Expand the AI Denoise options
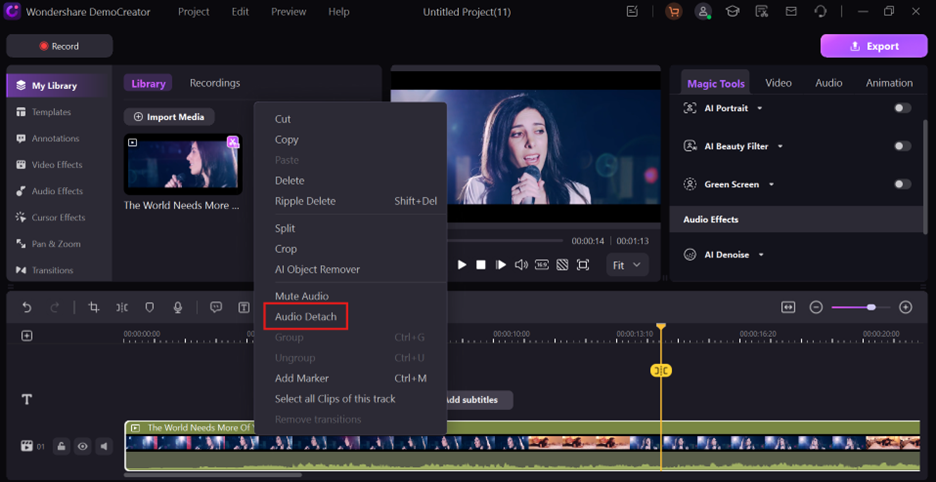 pyautogui.click(x=761, y=255)
